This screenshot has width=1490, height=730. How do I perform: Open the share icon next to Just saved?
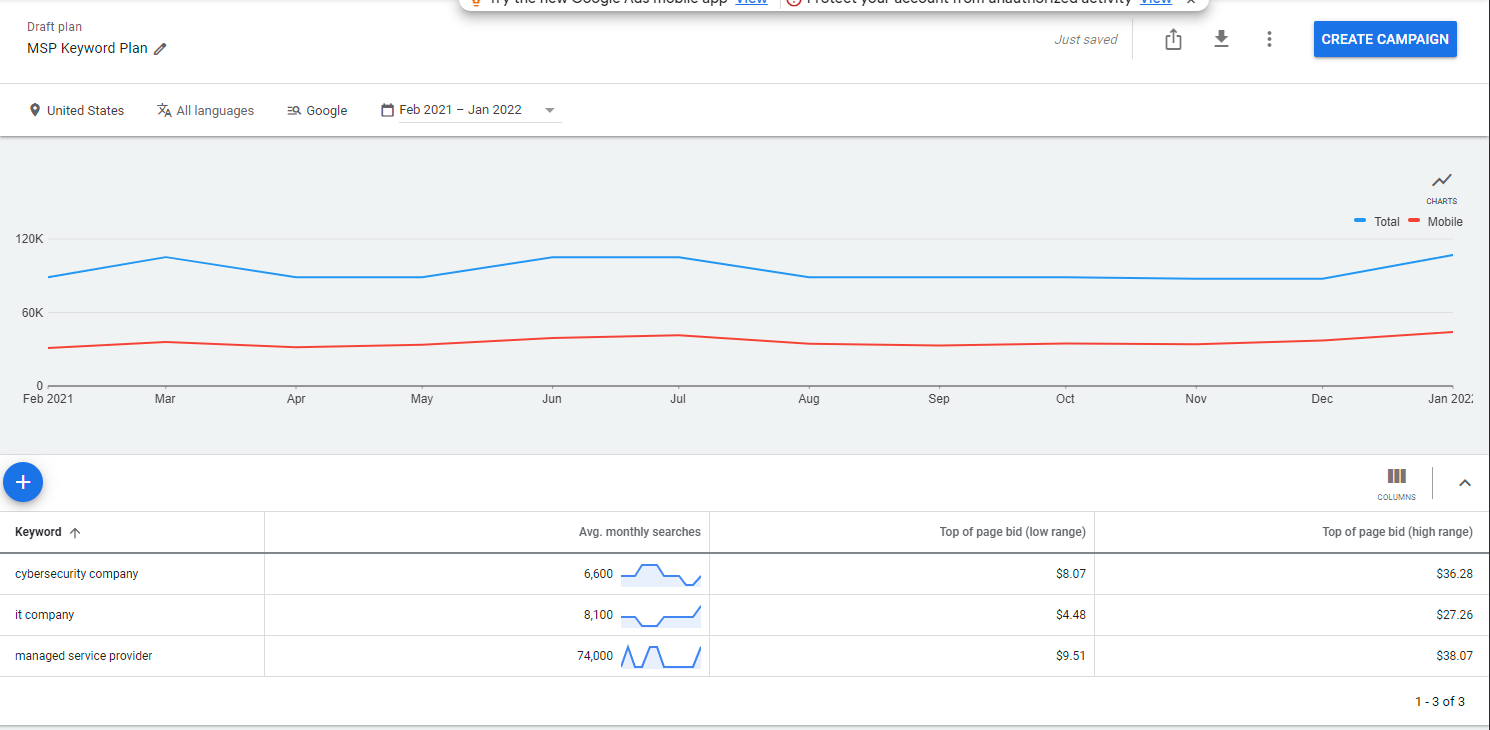[1172, 39]
